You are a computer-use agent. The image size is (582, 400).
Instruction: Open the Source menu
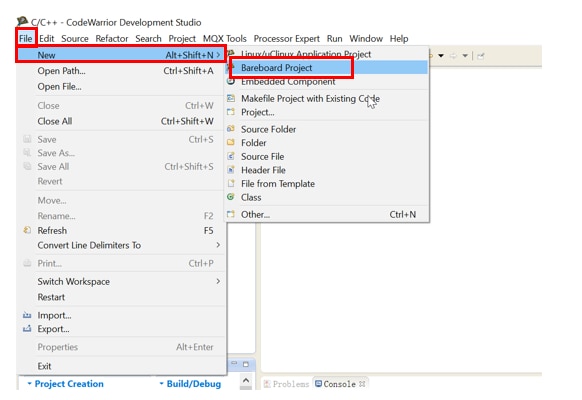[75, 39]
